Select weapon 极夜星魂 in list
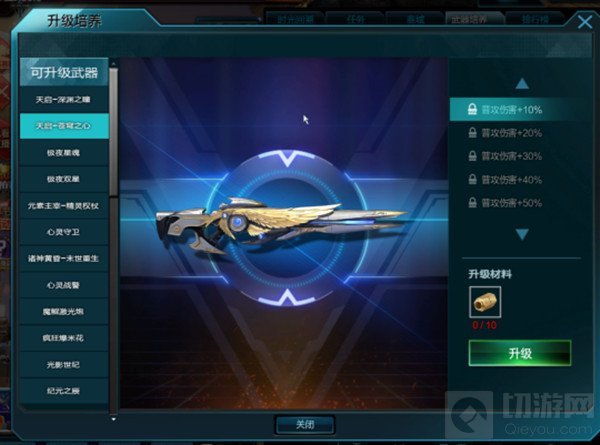This screenshot has width=600, height=445. click(x=64, y=153)
